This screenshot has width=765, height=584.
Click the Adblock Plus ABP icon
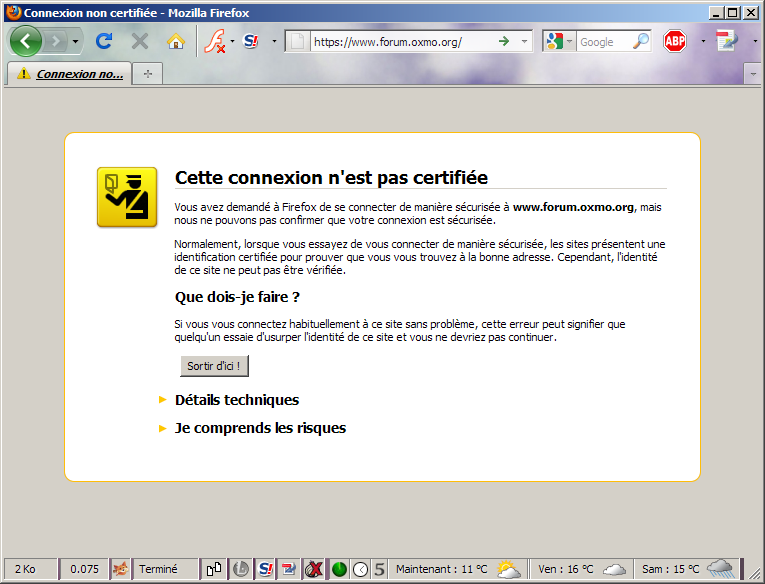675,41
